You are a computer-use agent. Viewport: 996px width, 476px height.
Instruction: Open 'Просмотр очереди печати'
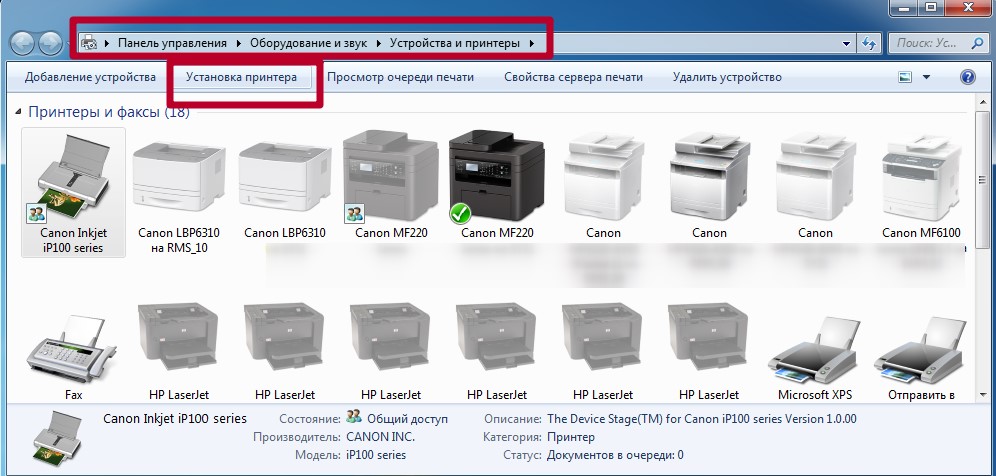[400, 77]
